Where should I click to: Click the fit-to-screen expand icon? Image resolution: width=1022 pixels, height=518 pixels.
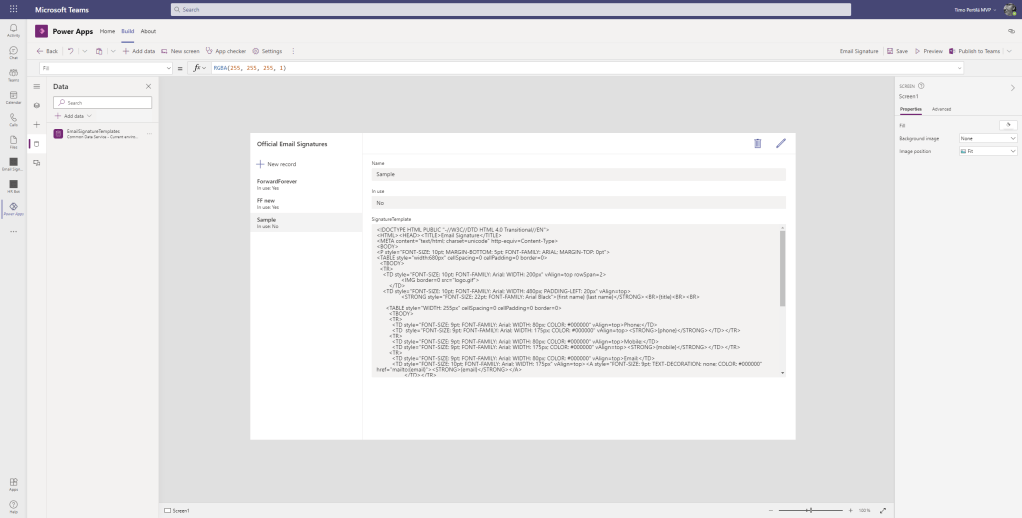click(x=882, y=510)
